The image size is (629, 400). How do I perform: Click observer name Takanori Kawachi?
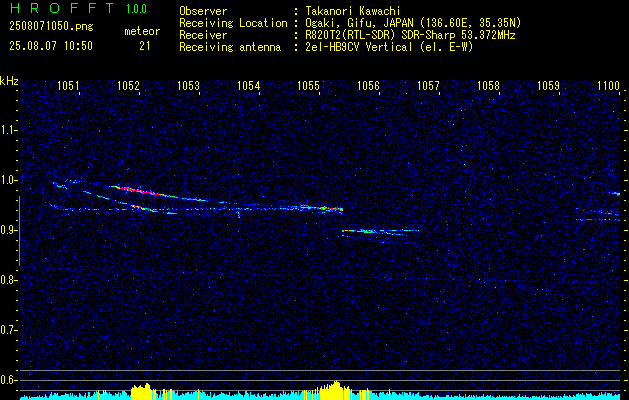click(x=353, y=11)
